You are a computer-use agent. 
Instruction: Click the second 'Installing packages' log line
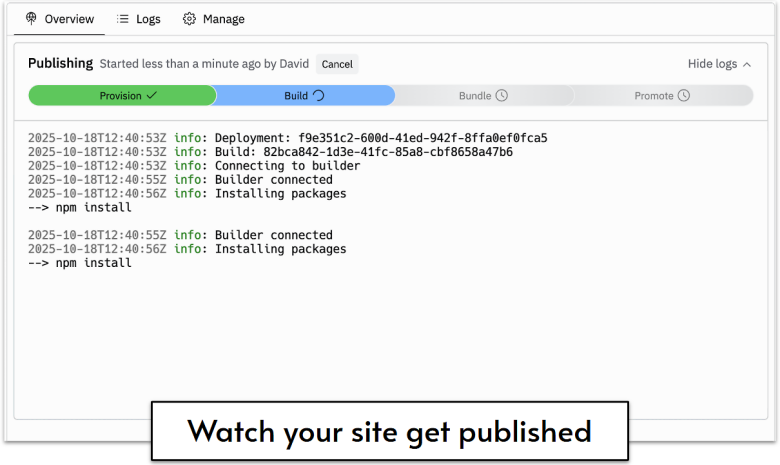187,249
